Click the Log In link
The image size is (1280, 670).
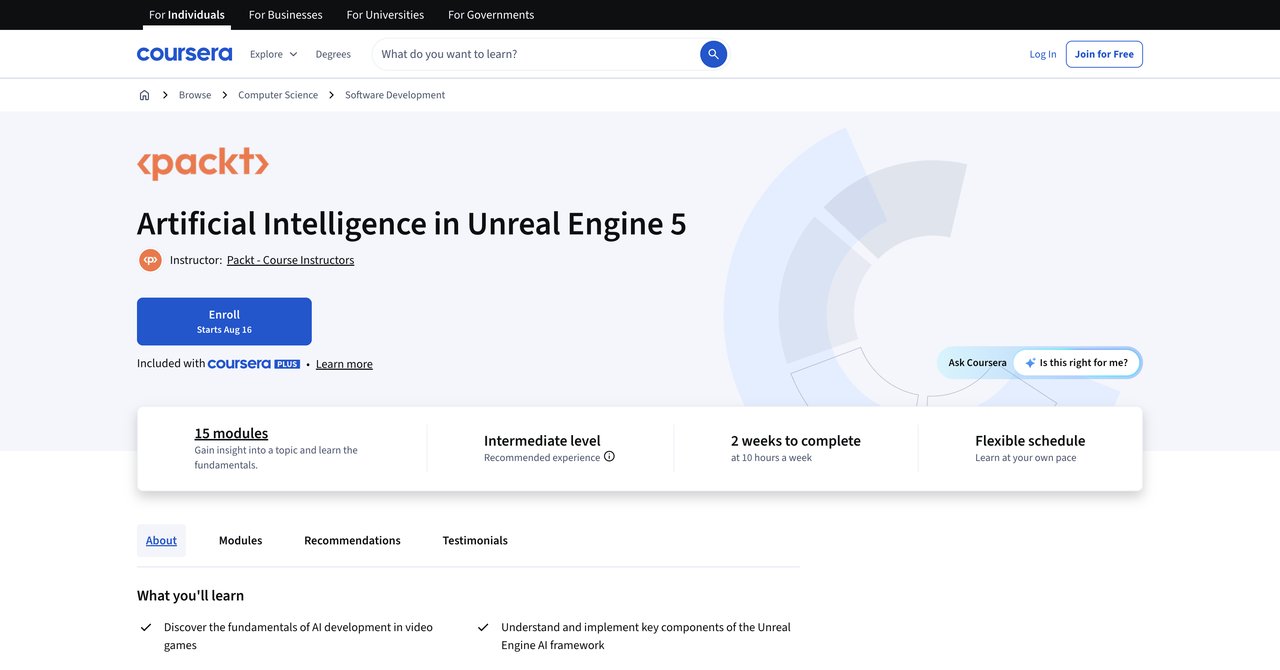coord(1043,54)
